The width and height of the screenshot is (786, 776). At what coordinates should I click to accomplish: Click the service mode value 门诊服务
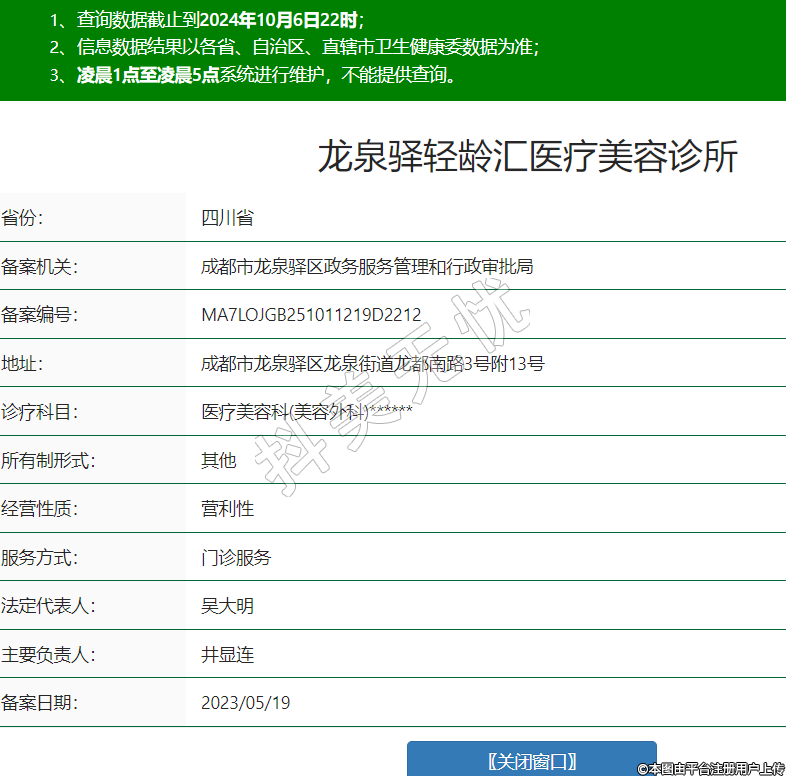click(236, 557)
